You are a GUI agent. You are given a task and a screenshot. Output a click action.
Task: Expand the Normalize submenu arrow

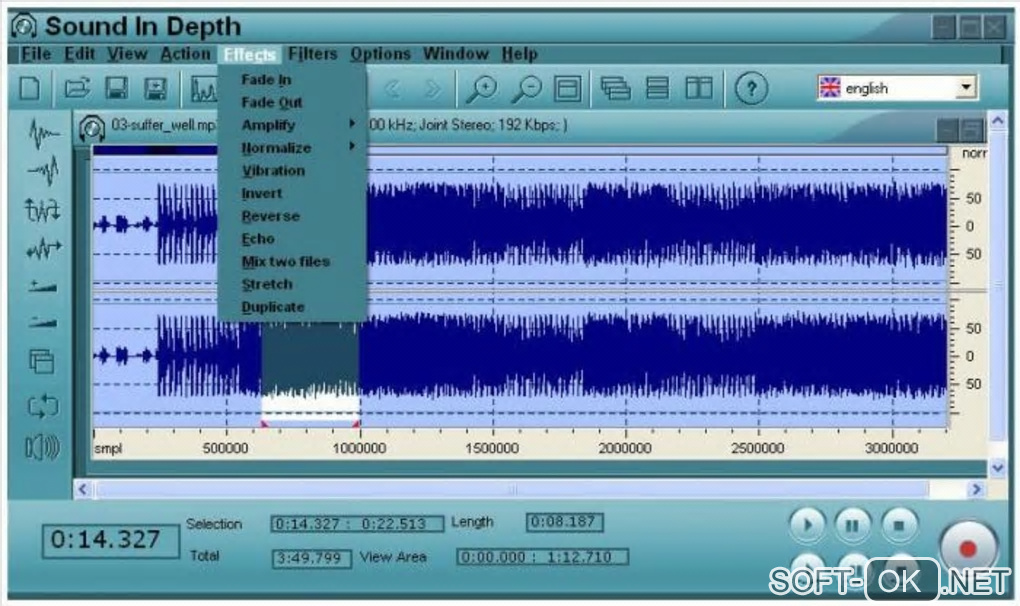tap(352, 146)
